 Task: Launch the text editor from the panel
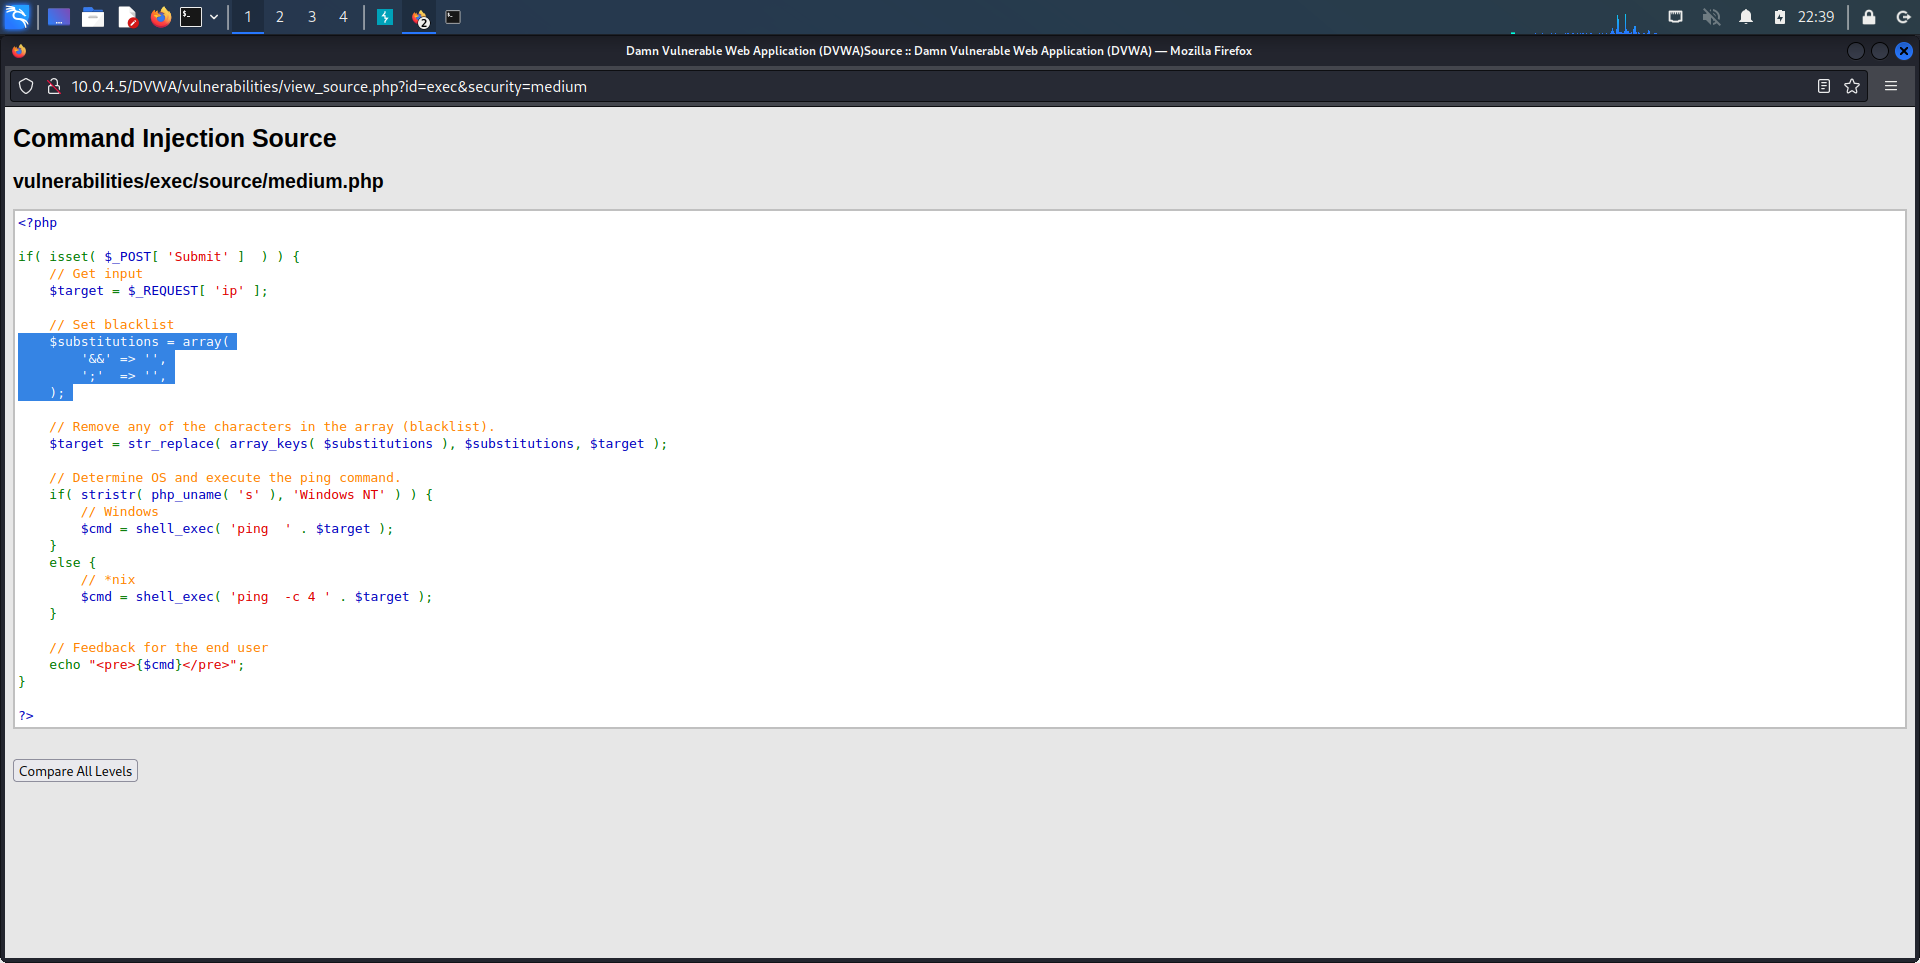pyautogui.click(x=127, y=17)
